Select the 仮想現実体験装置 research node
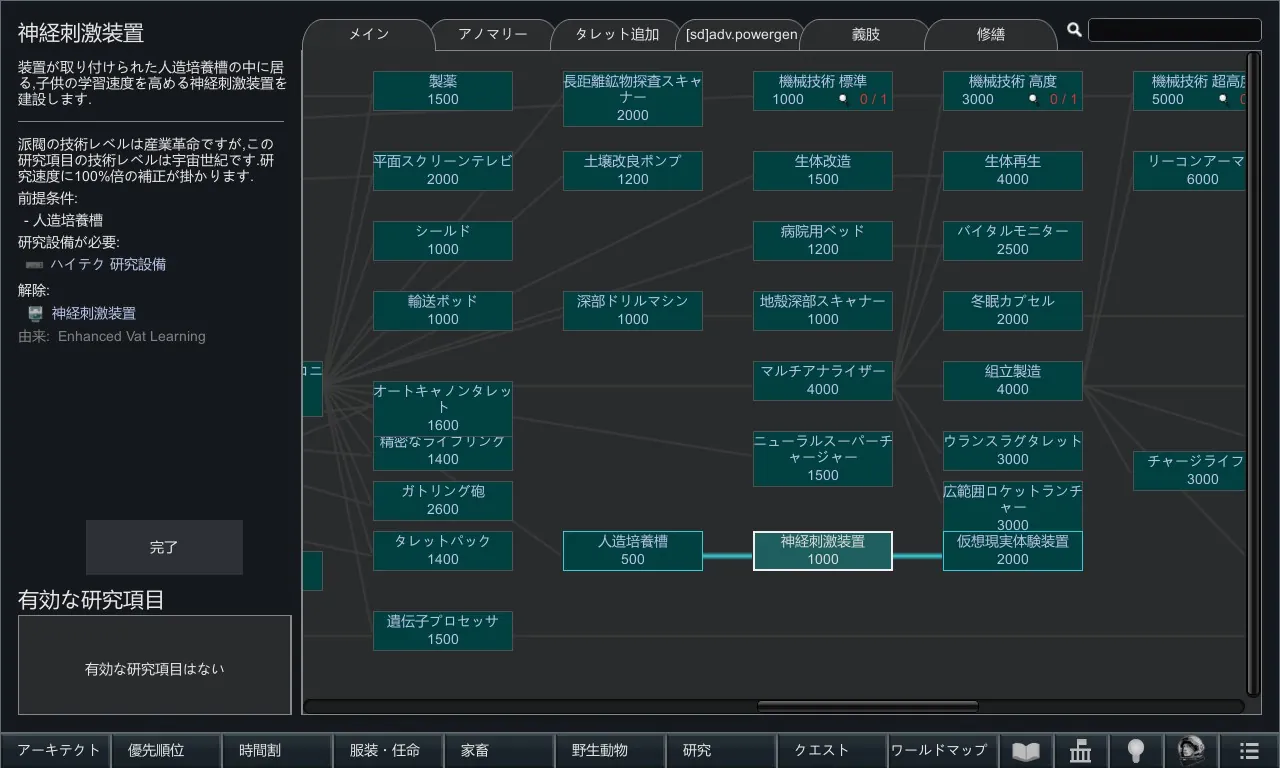The height and width of the screenshot is (768, 1280). 1012,551
